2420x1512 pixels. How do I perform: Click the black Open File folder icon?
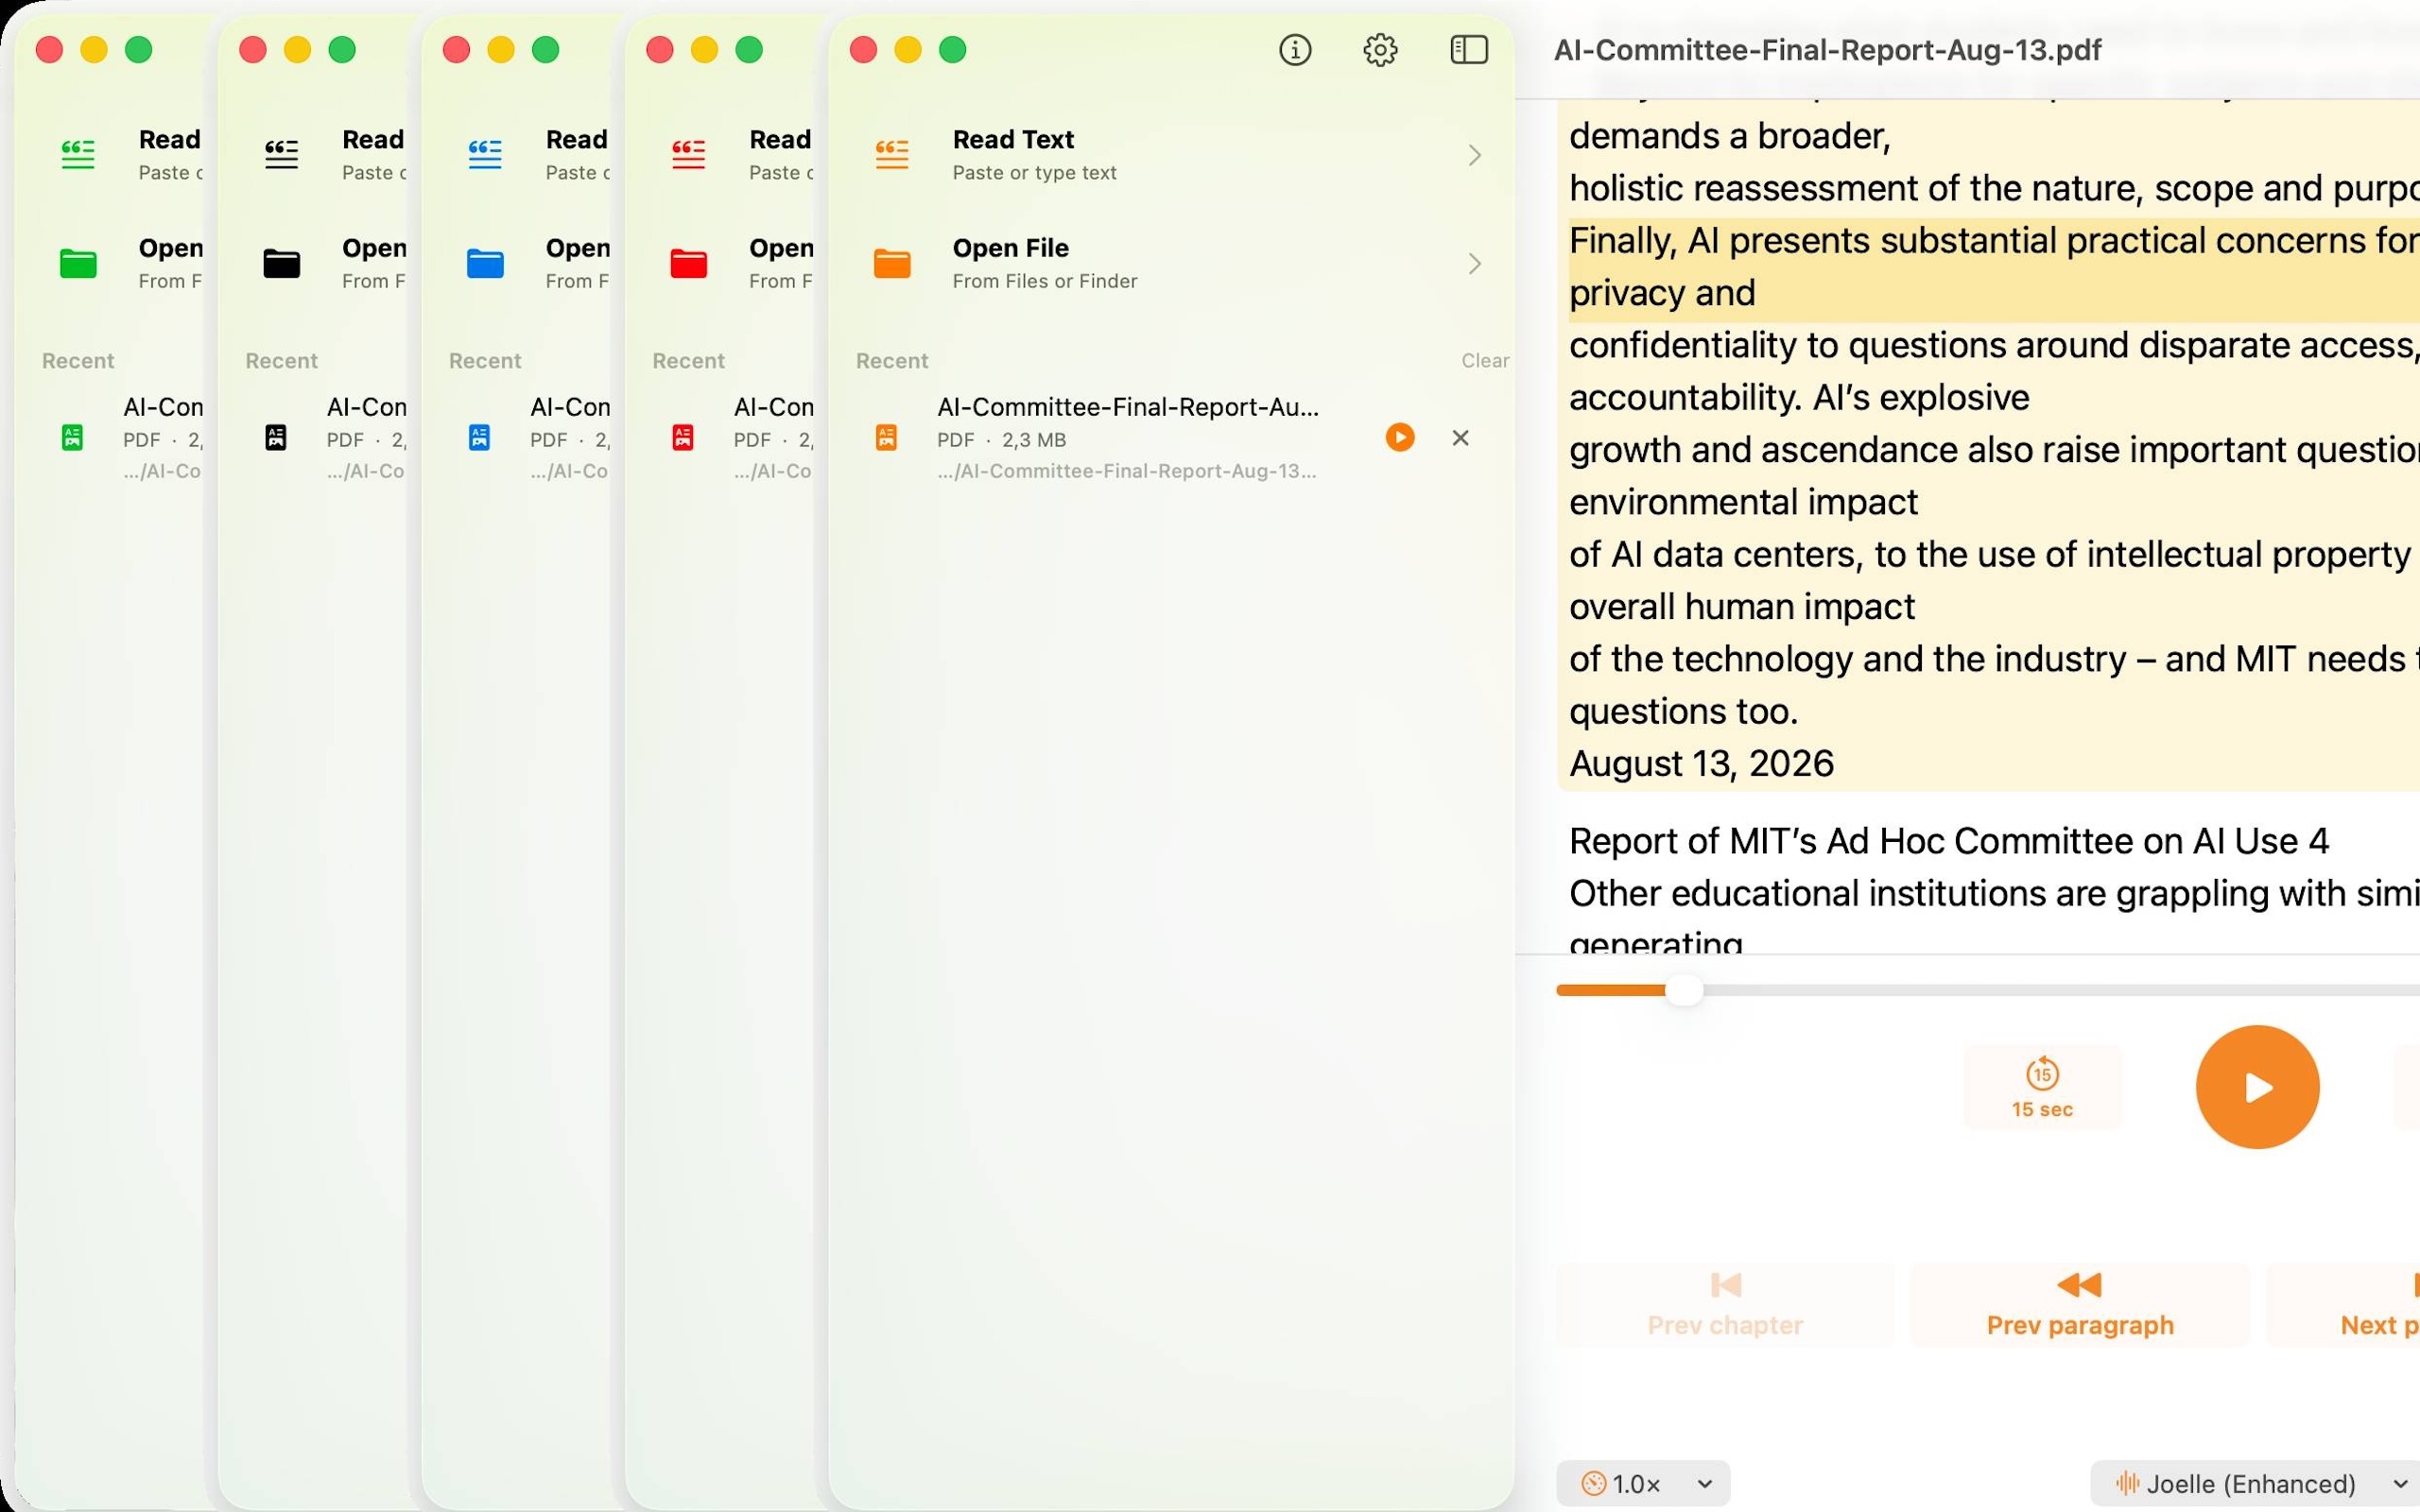click(282, 263)
